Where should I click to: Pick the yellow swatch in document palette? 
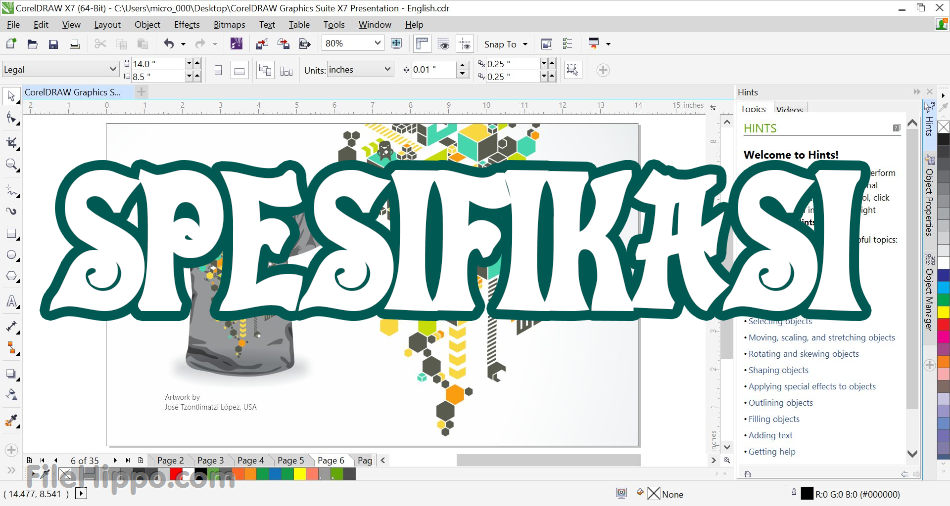[x=300, y=474]
